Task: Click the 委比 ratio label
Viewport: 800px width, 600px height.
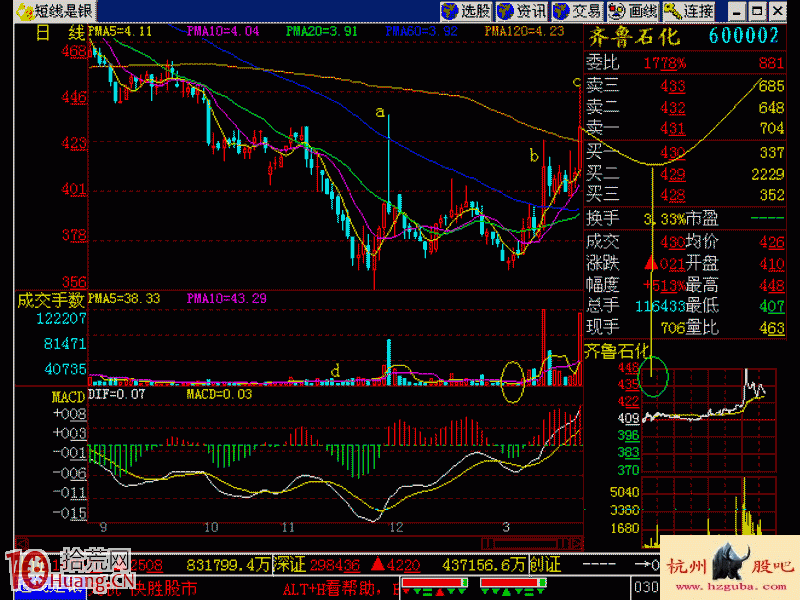Action: (x=603, y=63)
